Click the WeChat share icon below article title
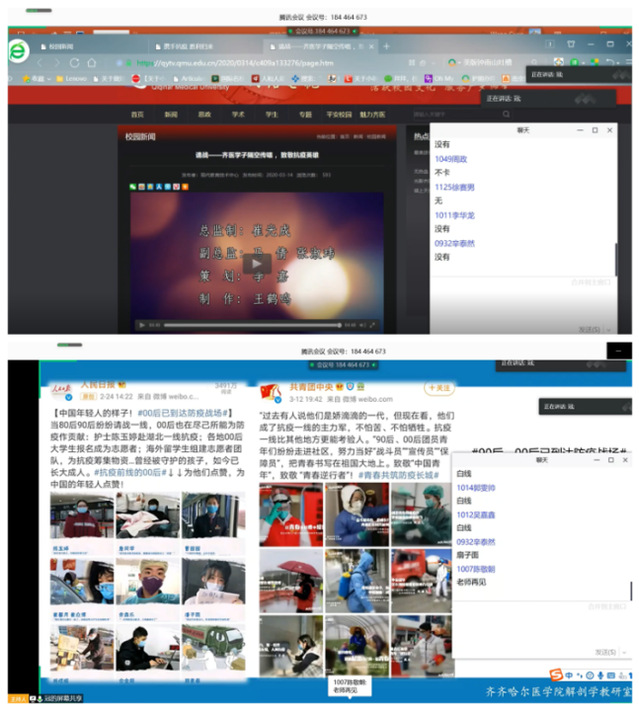Viewport: 639px width, 711px height. point(134,187)
